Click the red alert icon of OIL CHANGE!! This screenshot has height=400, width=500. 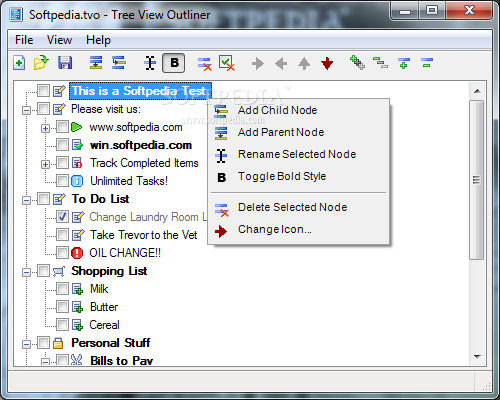pyautogui.click(x=77, y=253)
